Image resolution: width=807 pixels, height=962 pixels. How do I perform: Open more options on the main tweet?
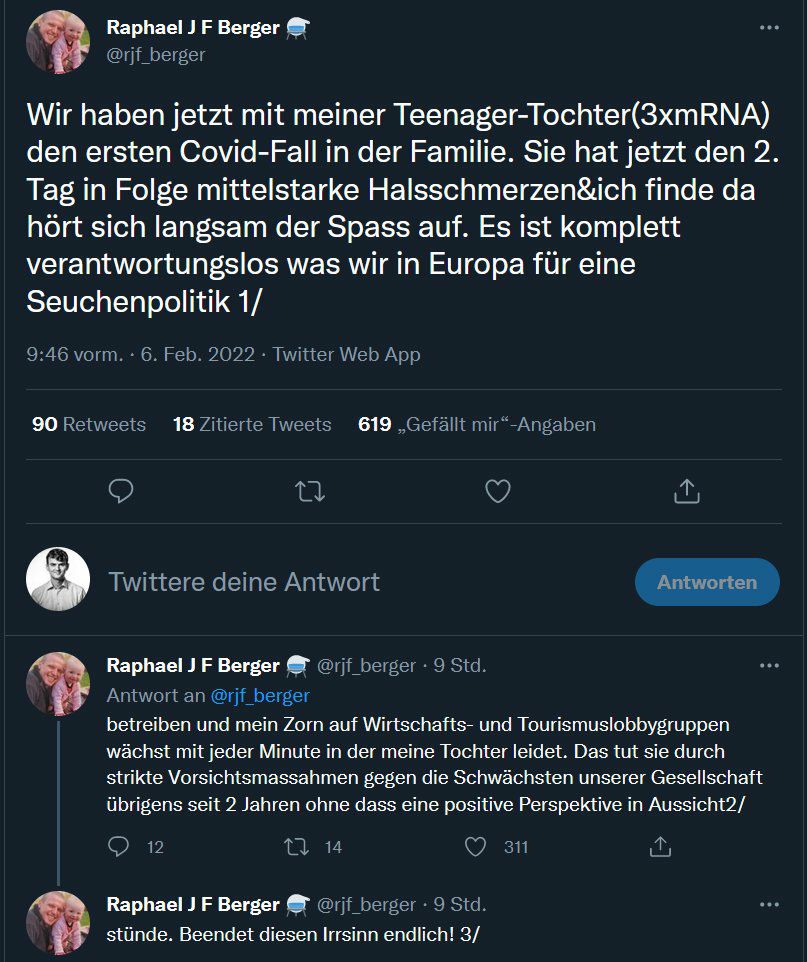pyautogui.click(x=768, y=28)
